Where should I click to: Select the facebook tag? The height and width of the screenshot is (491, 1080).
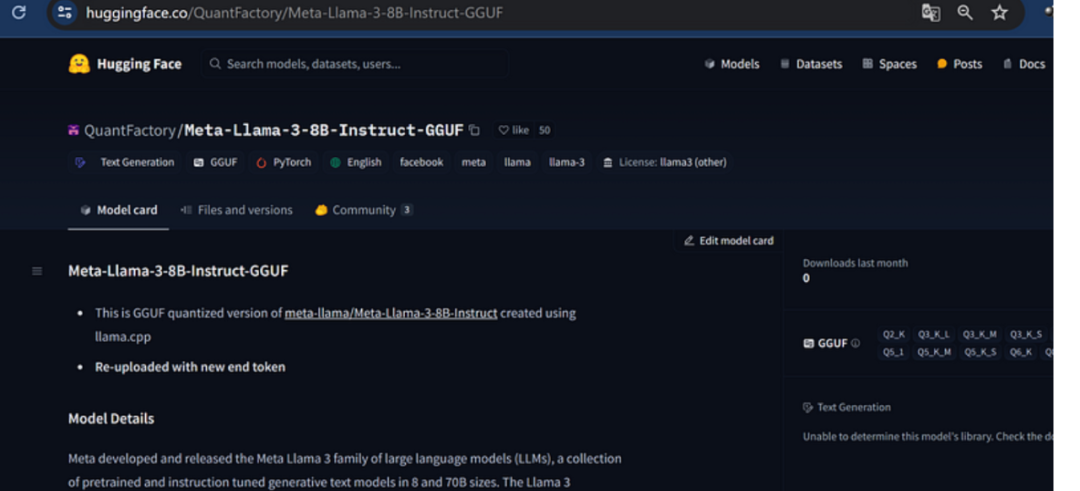click(x=422, y=163)
